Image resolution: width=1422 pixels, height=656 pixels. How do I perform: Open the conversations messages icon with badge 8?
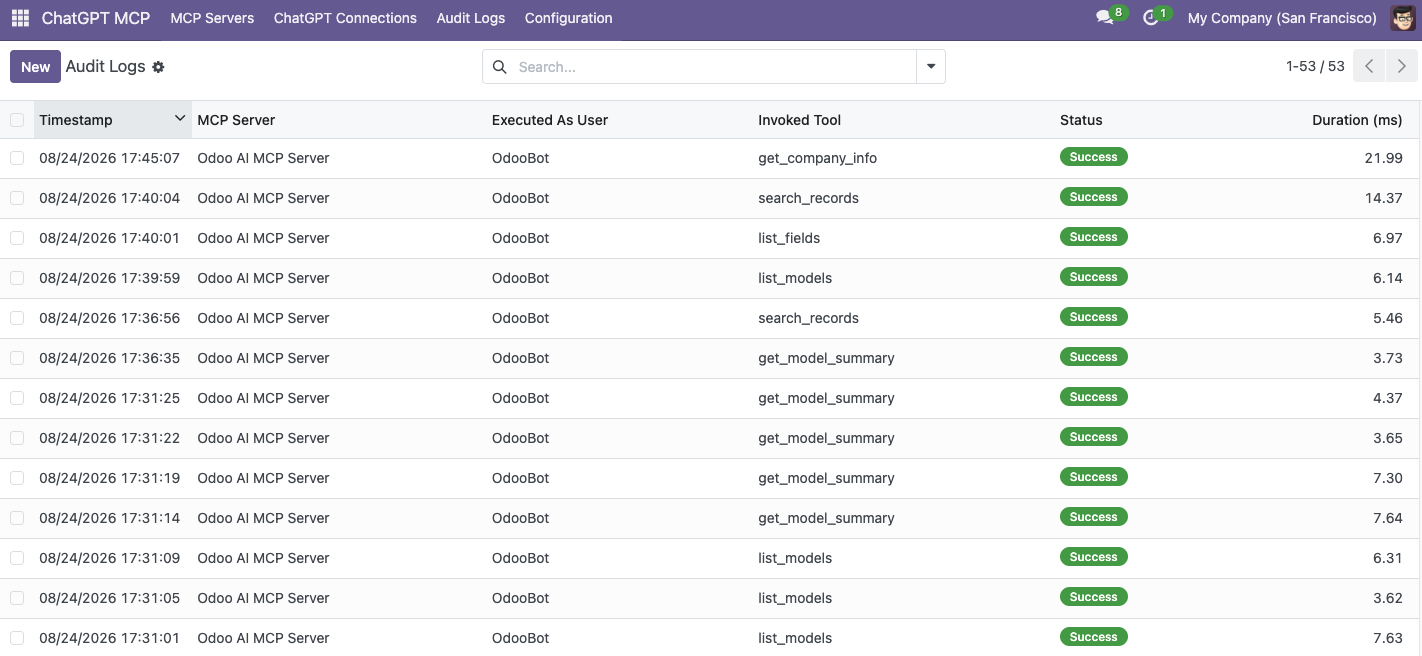1105,18
